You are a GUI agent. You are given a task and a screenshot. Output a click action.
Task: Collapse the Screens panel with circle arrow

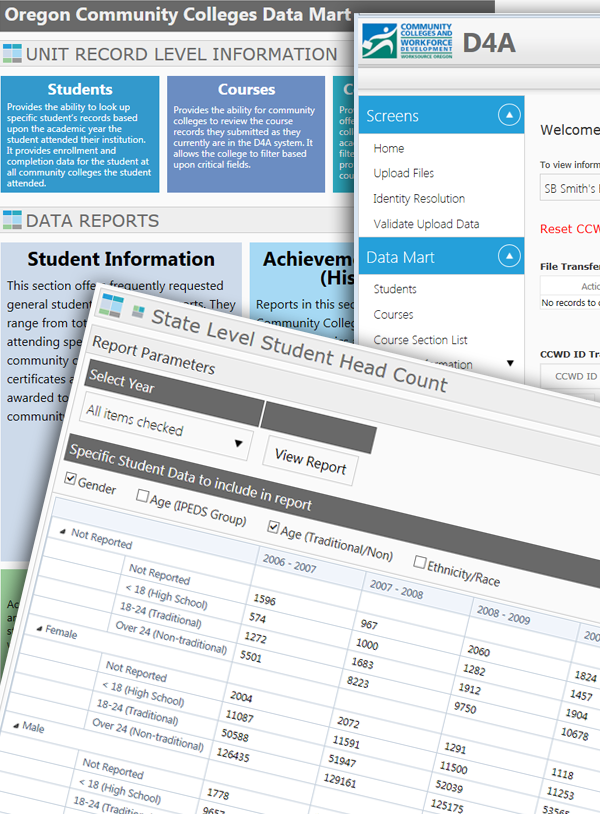[509, 115]
